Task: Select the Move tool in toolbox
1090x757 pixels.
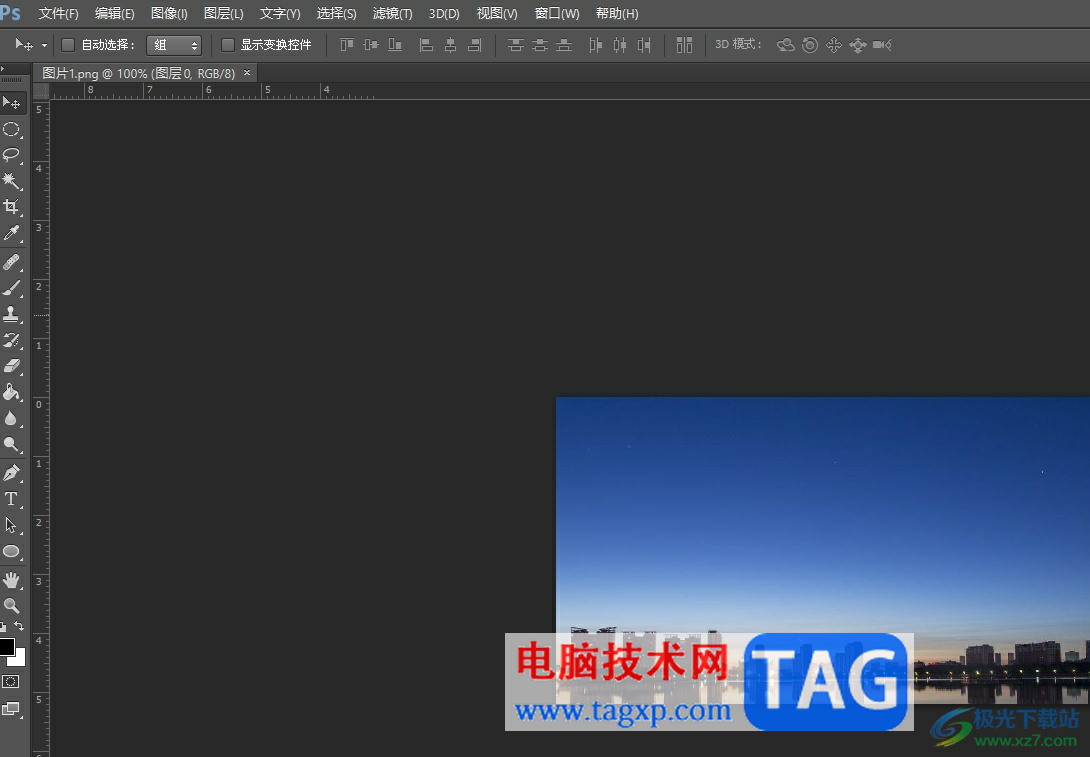Action: [x=12, y=103]
